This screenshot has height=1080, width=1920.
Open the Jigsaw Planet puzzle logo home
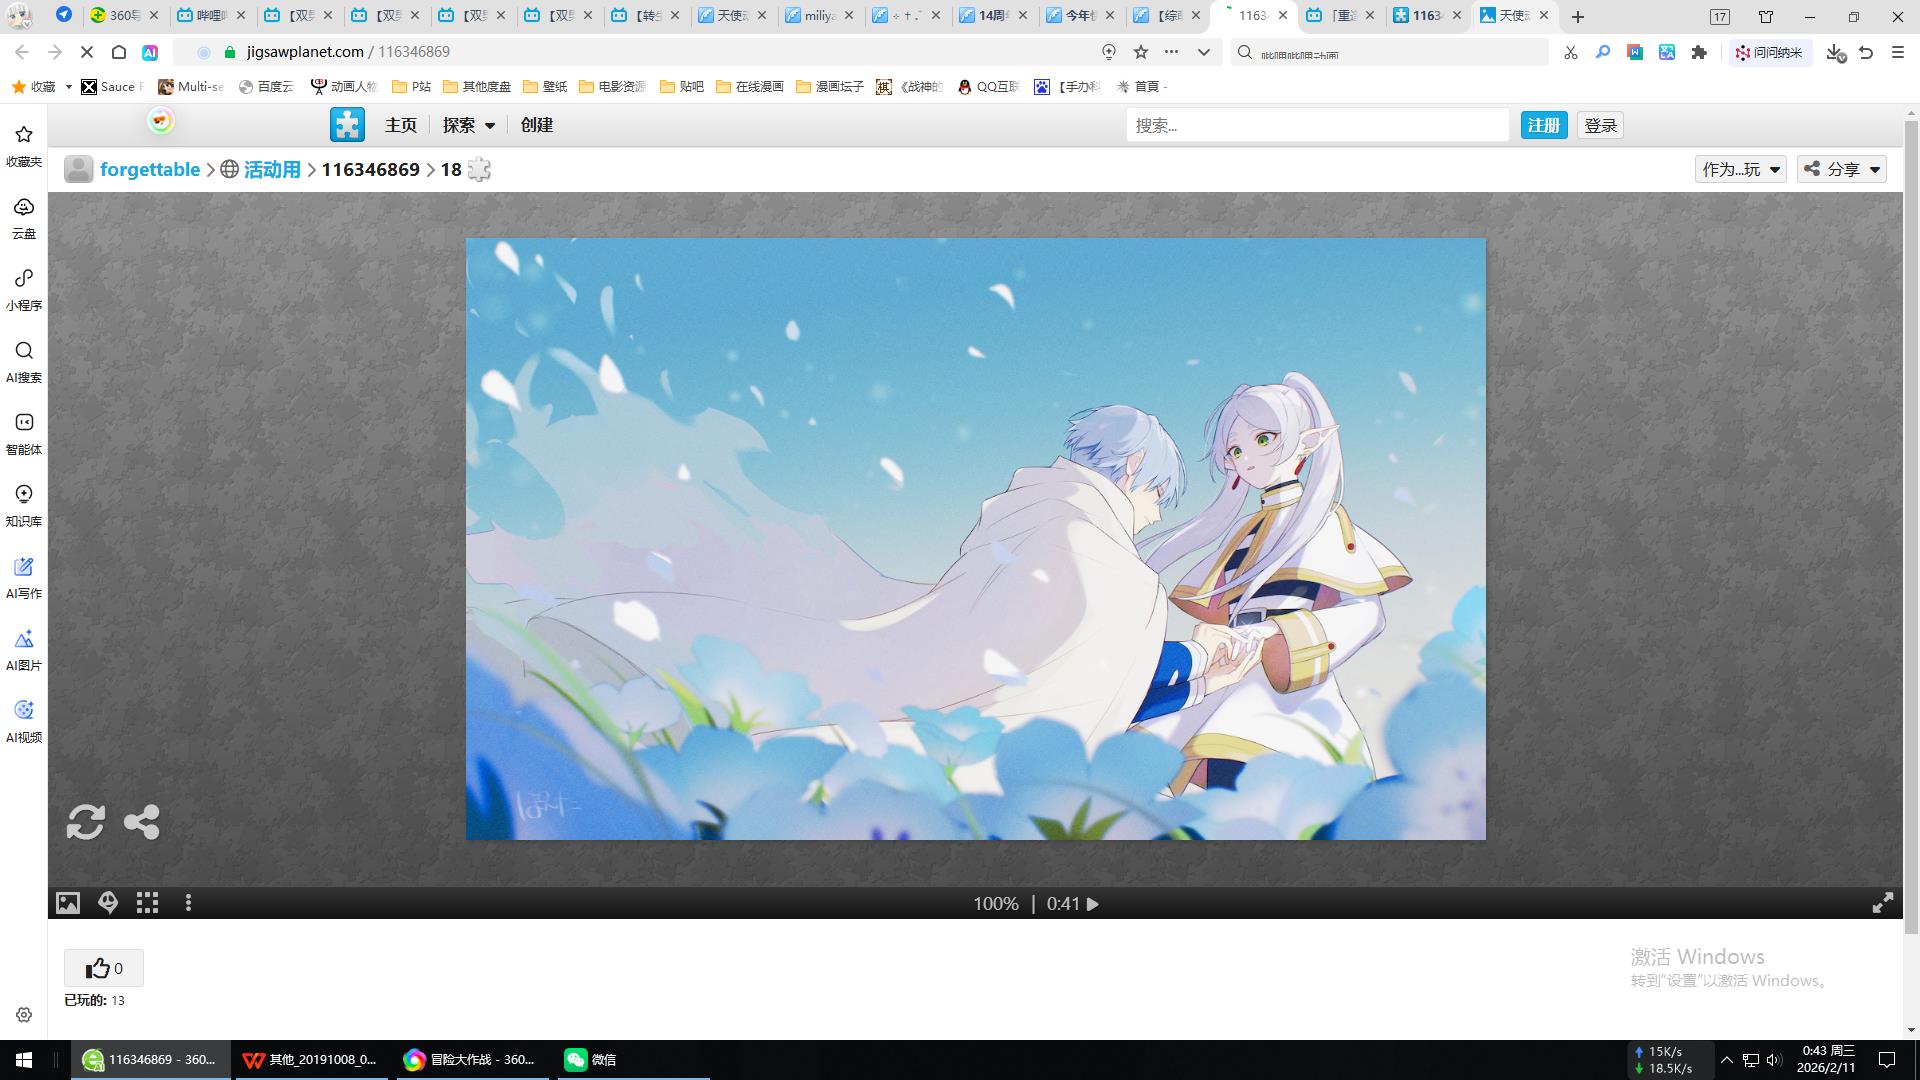click(x=347, y=125)
